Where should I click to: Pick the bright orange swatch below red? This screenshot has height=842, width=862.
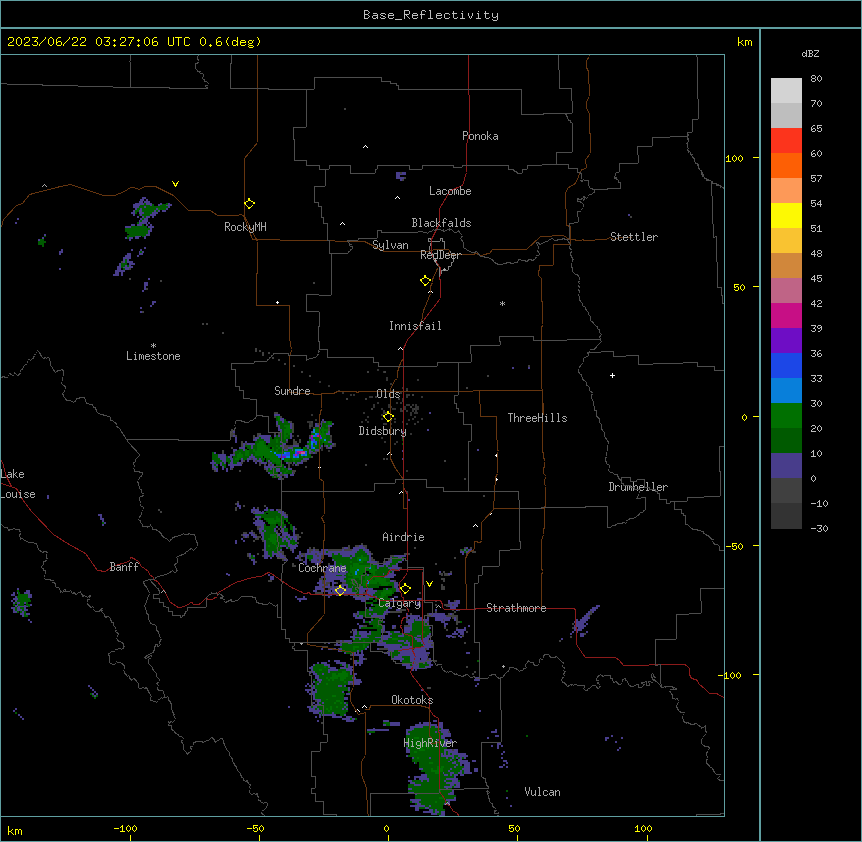tap(786, 165)
